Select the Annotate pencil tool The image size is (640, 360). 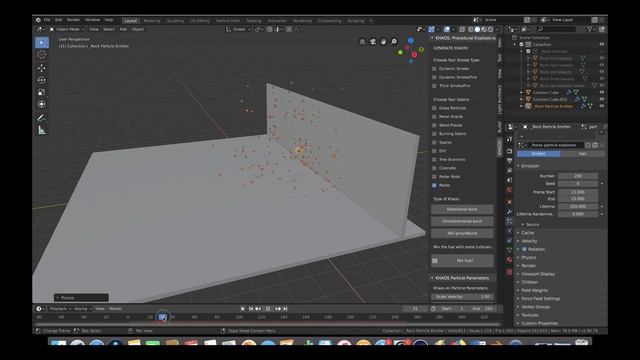coord(42,118)
